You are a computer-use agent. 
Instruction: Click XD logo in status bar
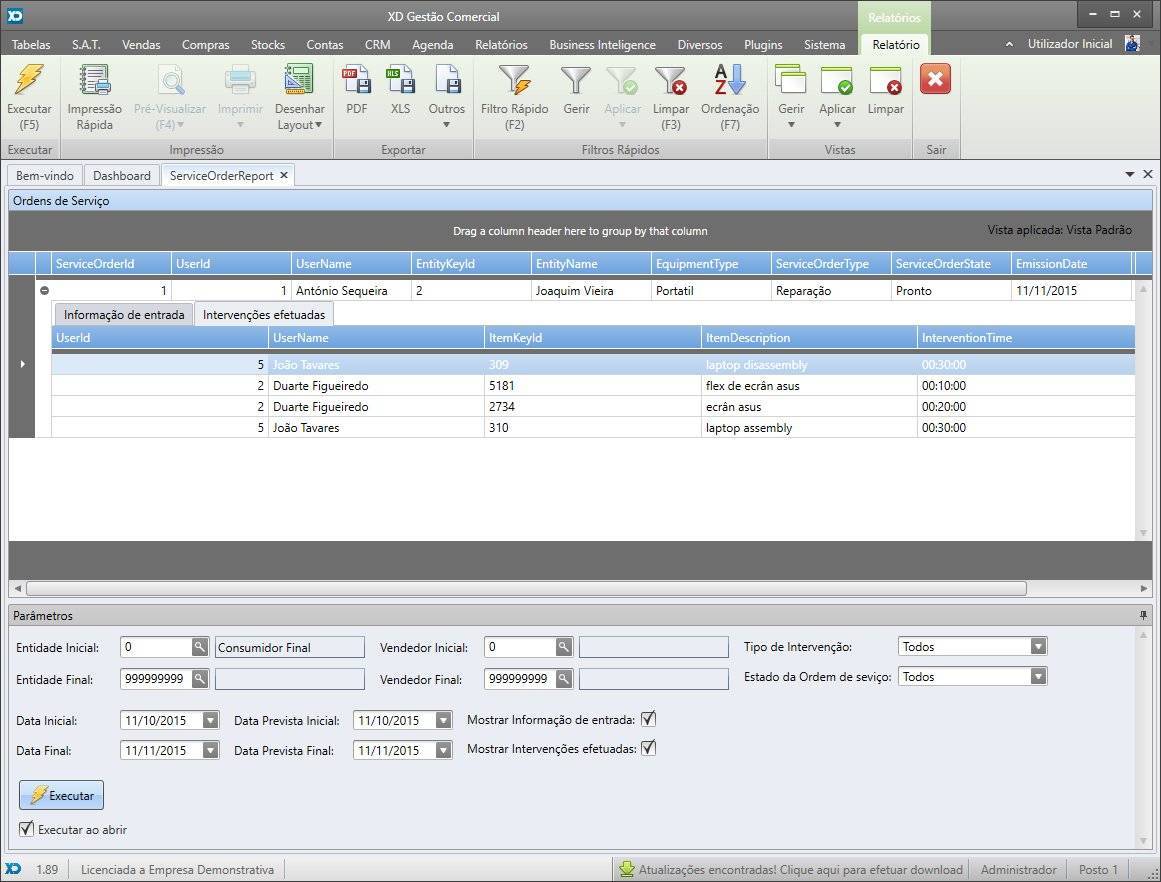point(13,869)
